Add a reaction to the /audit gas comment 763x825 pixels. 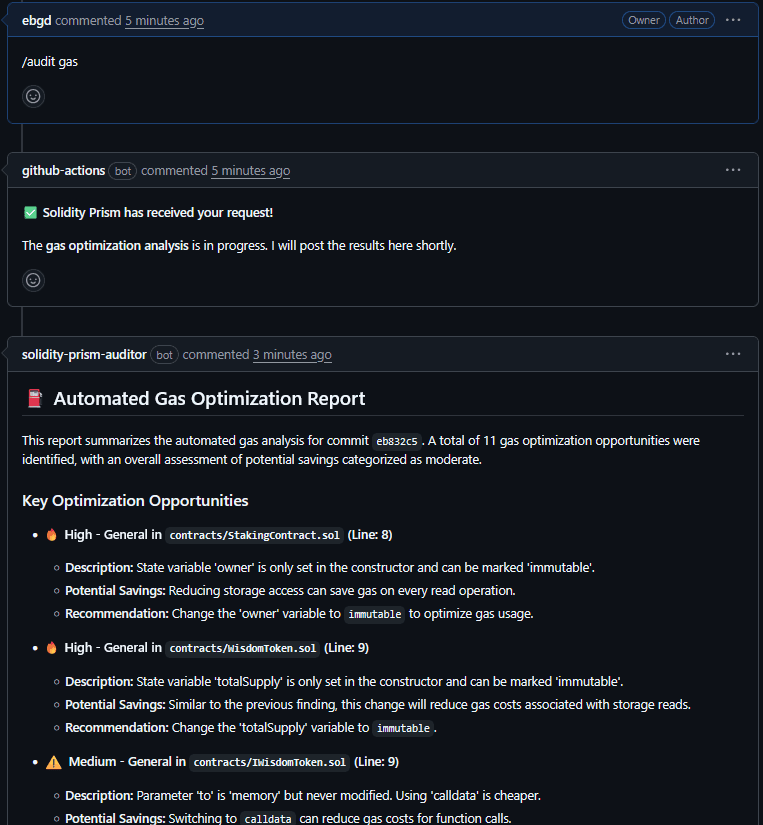(x=33, y=96)
